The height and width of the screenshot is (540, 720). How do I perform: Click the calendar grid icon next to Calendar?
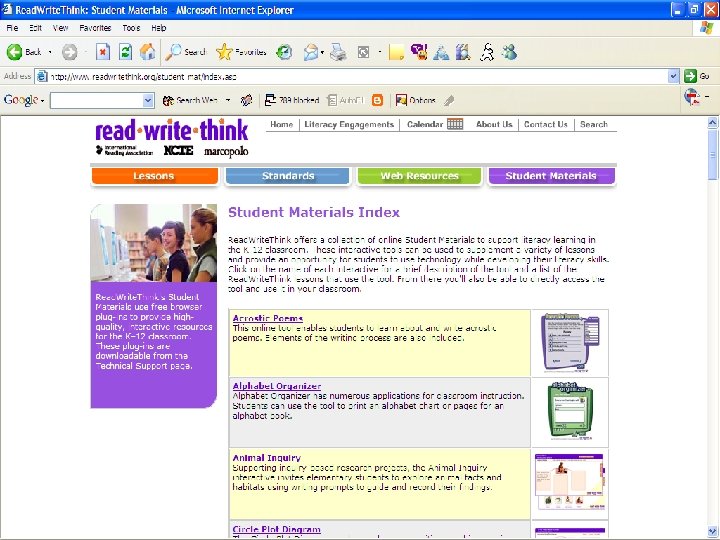click(455, 124)
